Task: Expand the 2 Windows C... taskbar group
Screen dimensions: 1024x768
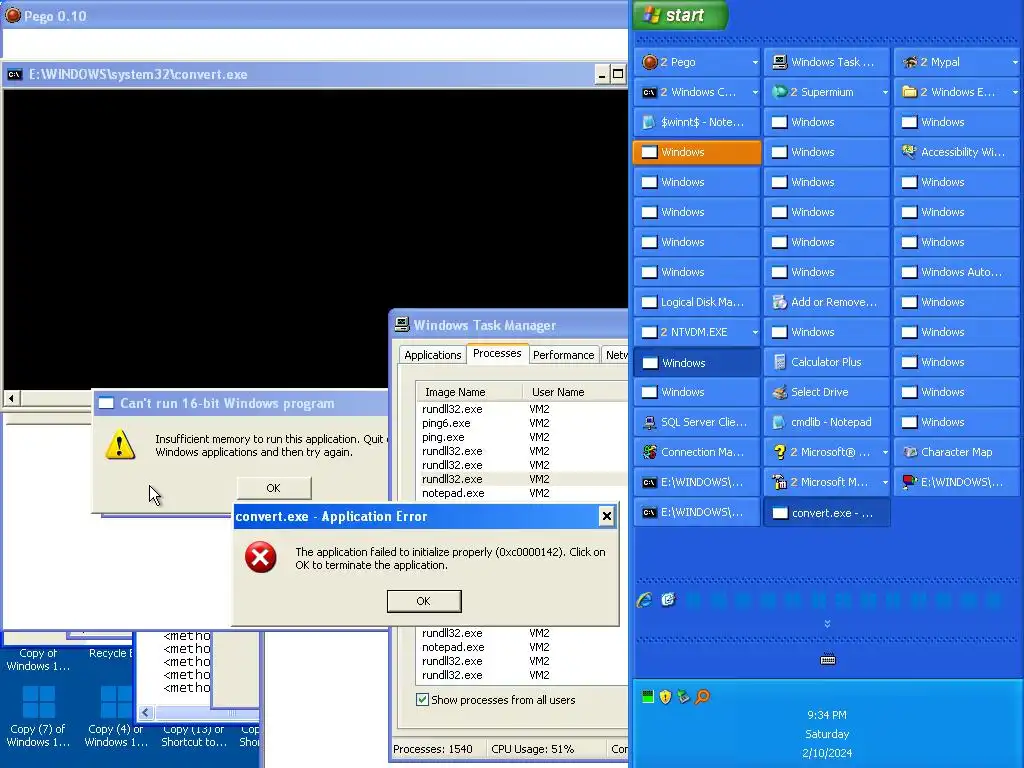Action: coord(755,93)
